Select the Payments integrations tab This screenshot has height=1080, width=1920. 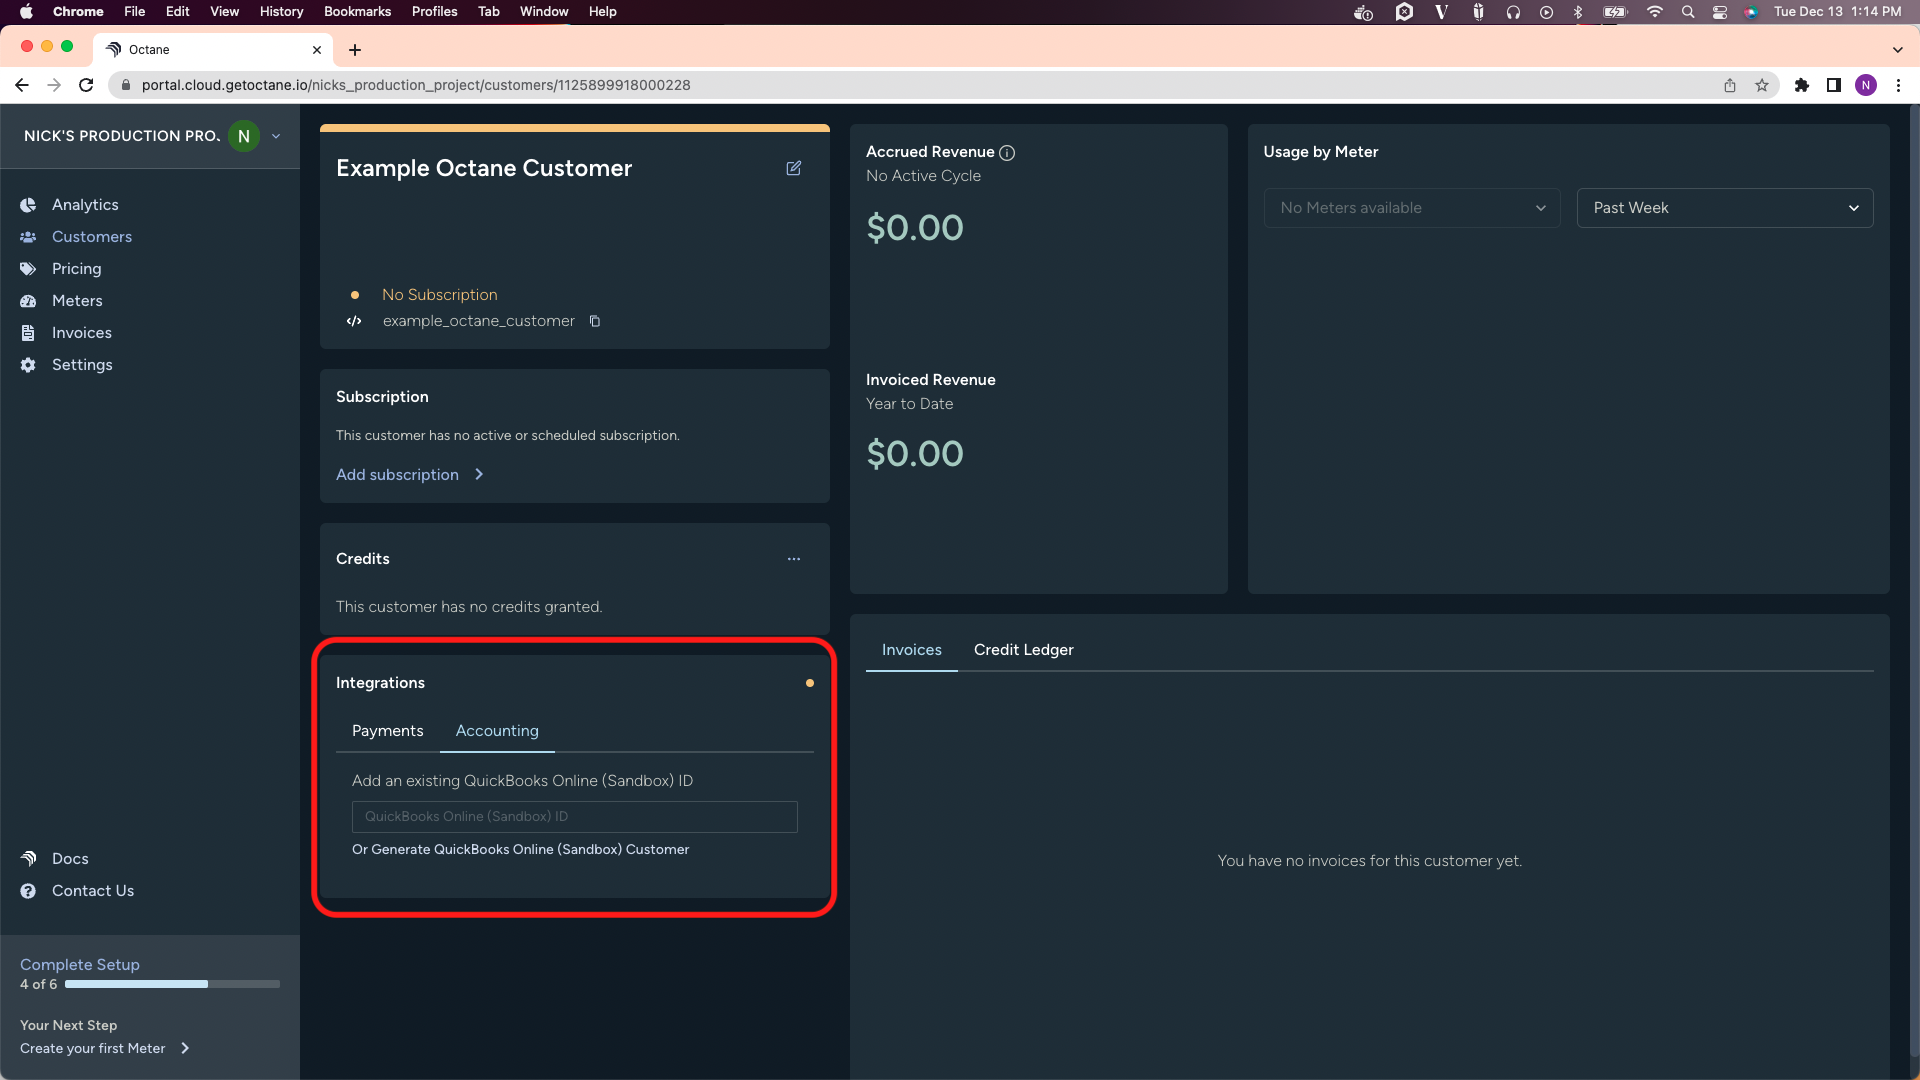[x=387, y=731]
